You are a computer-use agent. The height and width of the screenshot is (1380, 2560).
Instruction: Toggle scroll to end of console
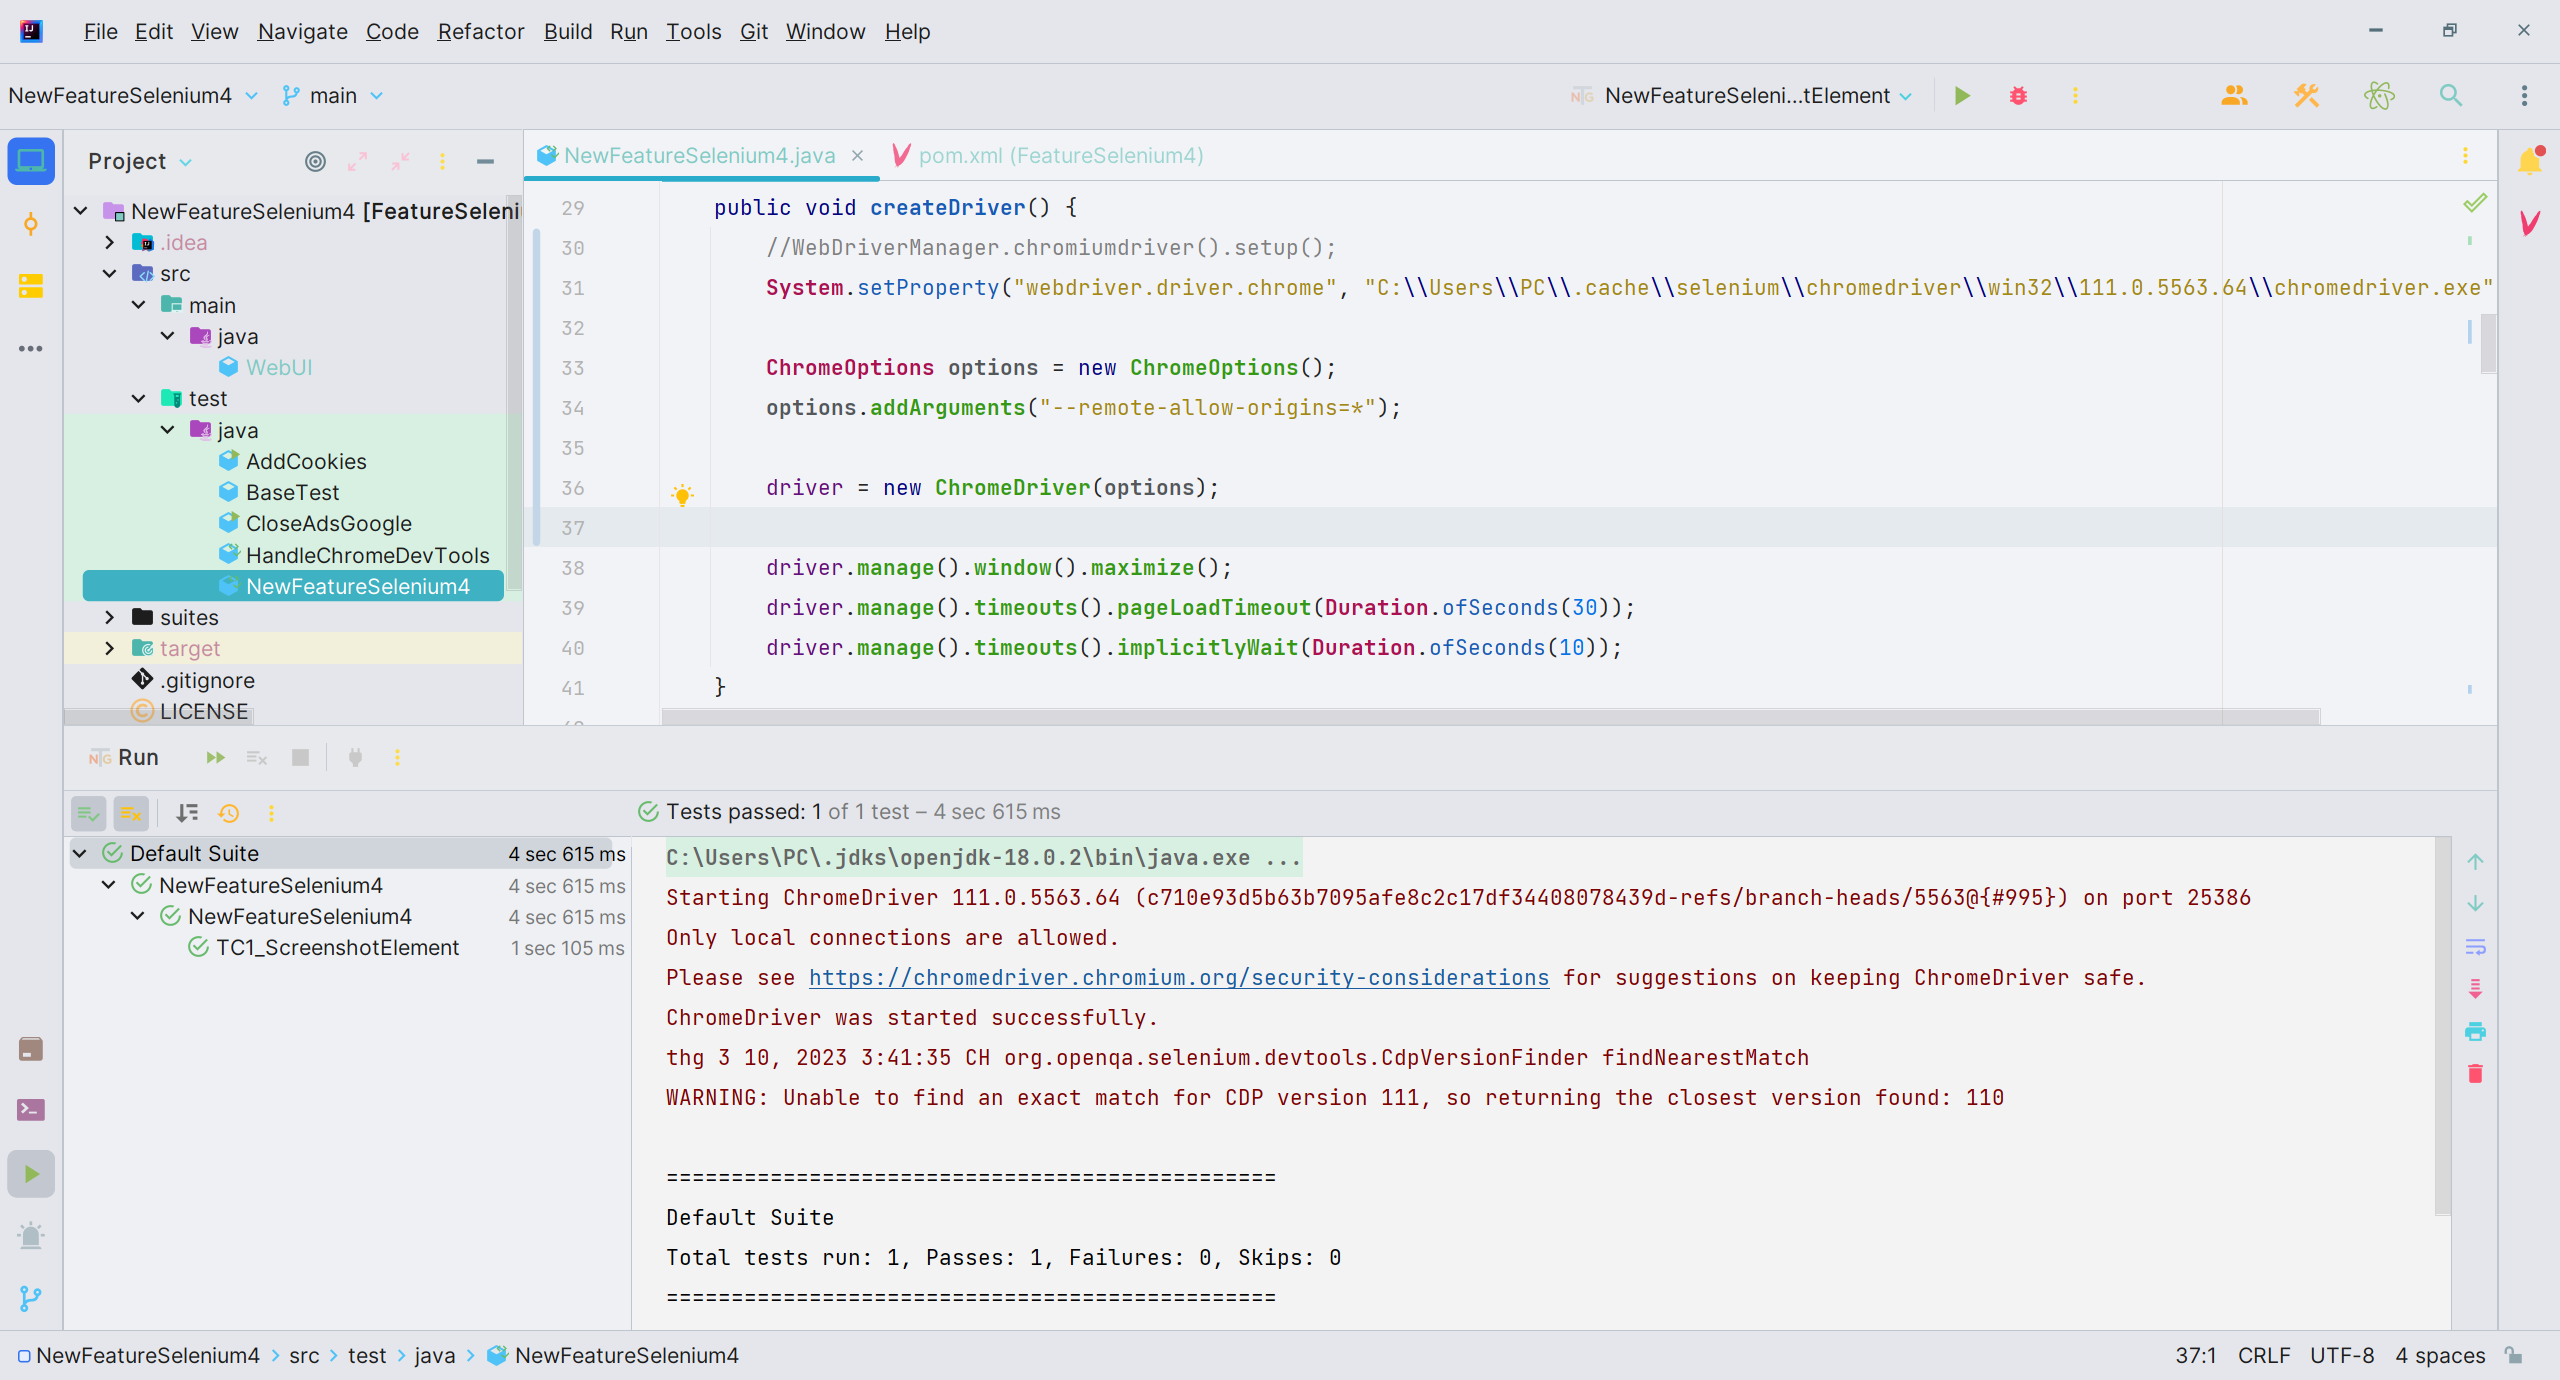pos(2475,989)
